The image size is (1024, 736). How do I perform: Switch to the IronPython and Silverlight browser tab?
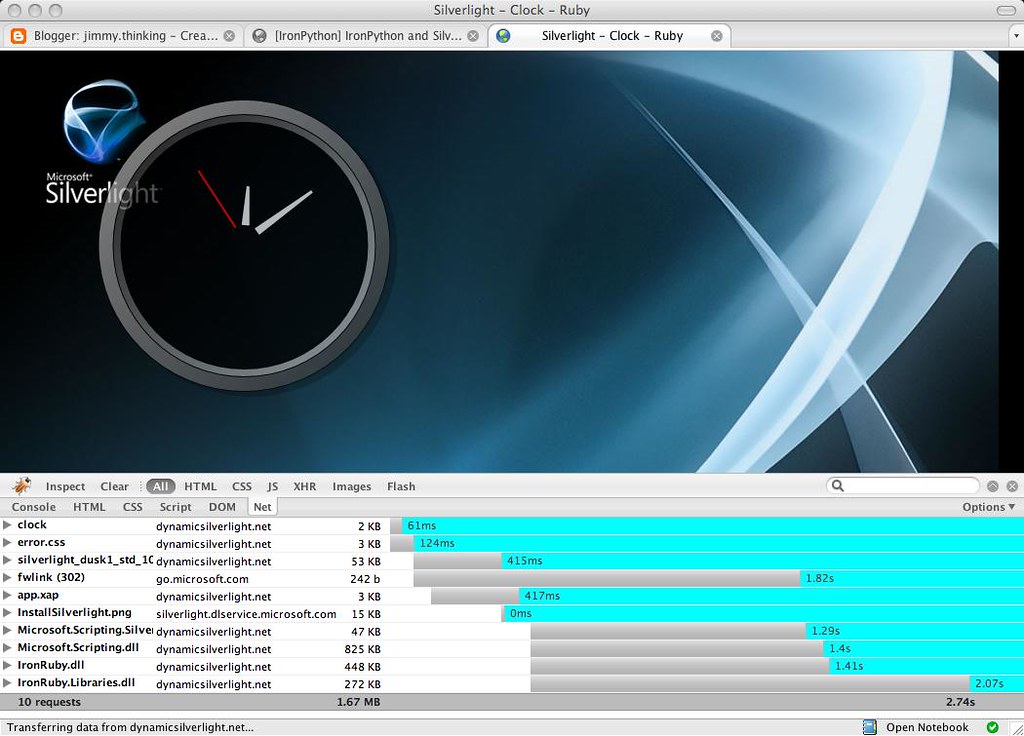coord(366,36)
